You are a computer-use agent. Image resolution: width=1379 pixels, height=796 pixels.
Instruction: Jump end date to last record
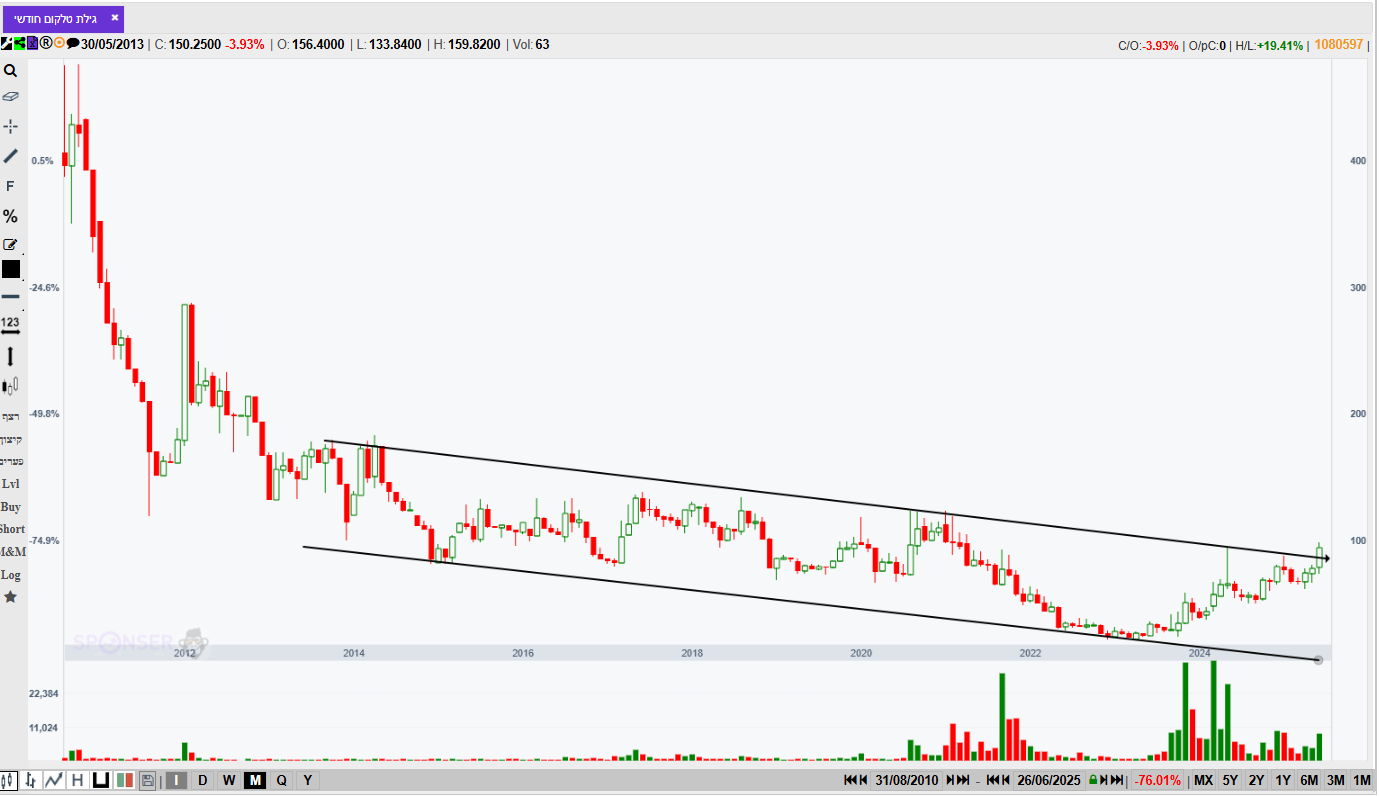pyautogui.click(x=1117, y=780)
